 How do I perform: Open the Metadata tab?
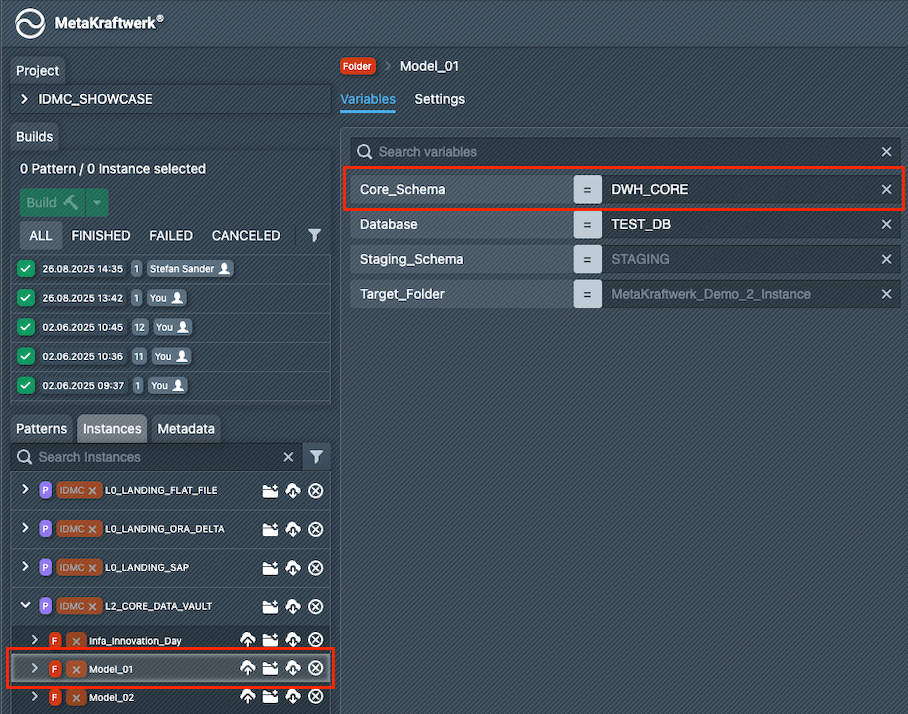pyautogui.click(x=185, y=429)
